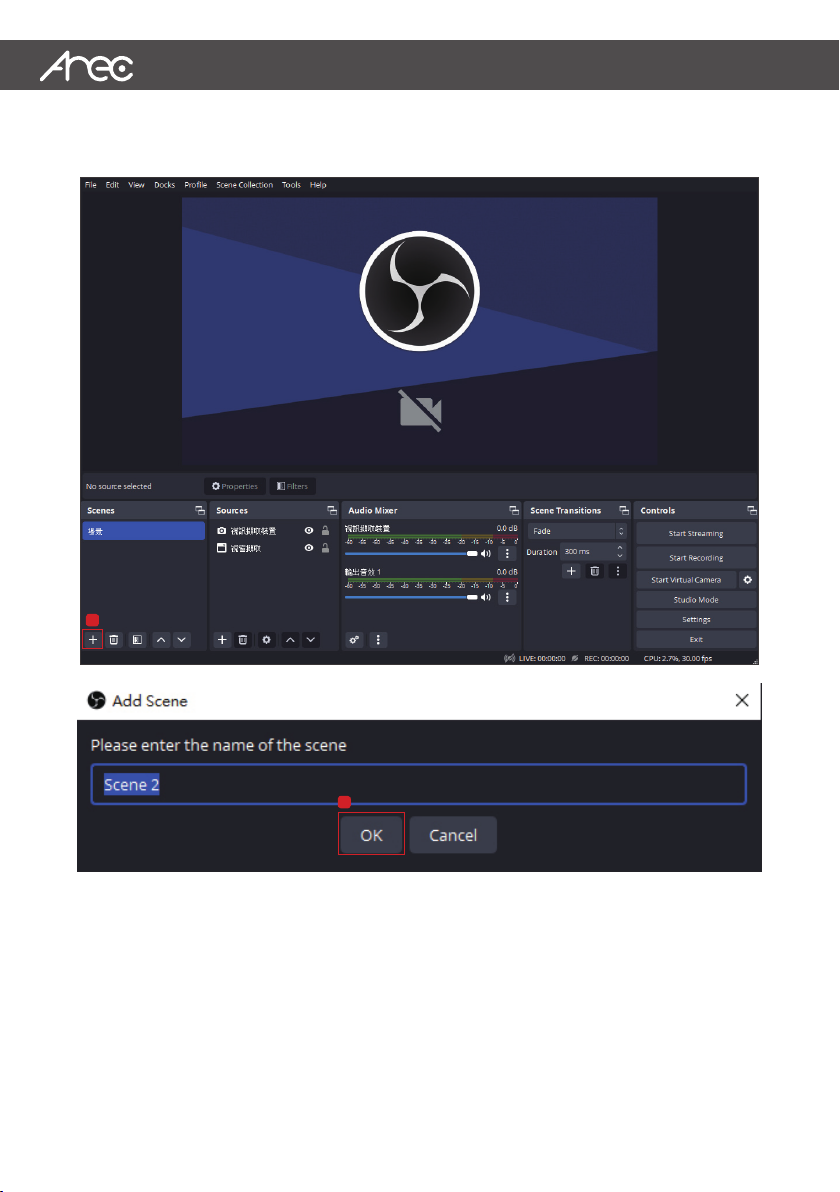Add a new scene transition with plus icon
The height and width of the screenshot is (1192, 840).
pyautogui.click(x=572, y=571)
